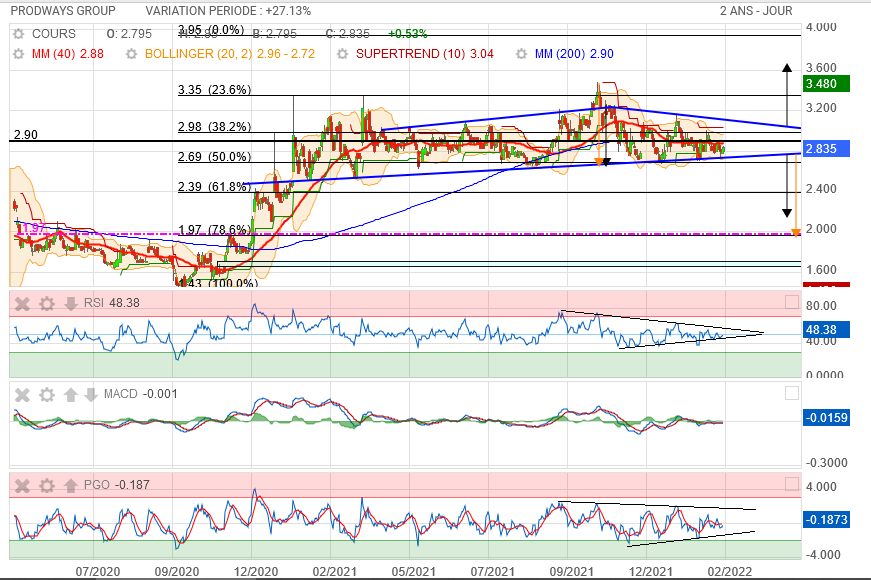Viewport: 871px width, 580px height.
Task: Tick the checkbox in MACD panel corner
Action: [x=792, y=393]
